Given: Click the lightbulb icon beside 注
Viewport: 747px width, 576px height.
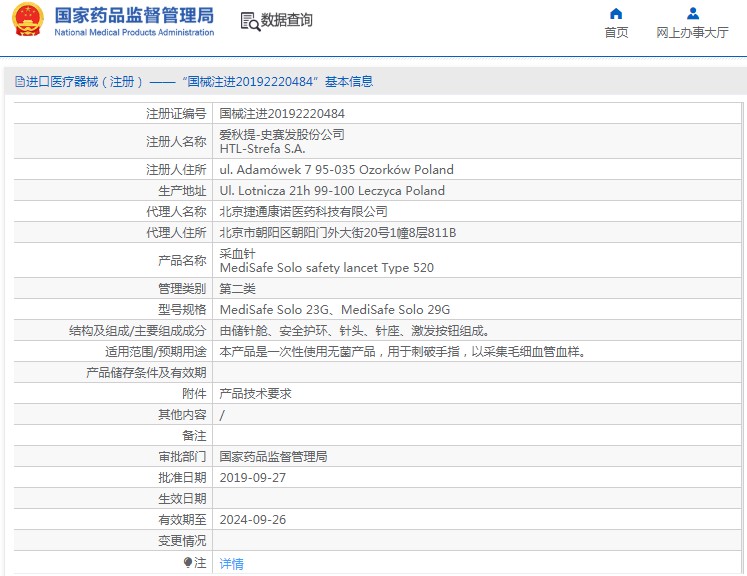Looking at the screenshot, I should 188,563.
